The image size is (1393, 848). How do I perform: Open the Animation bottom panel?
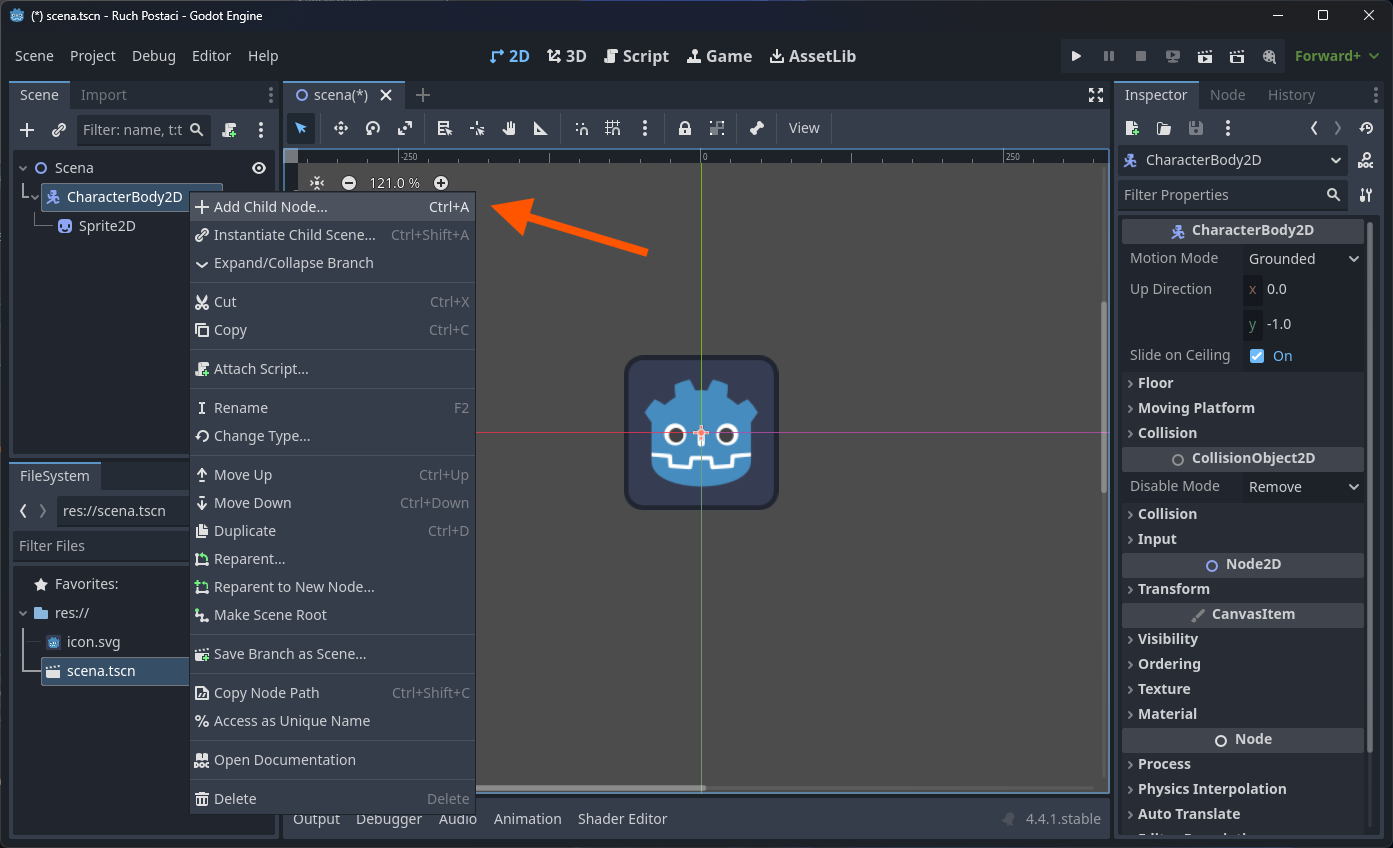coord(528,819)
